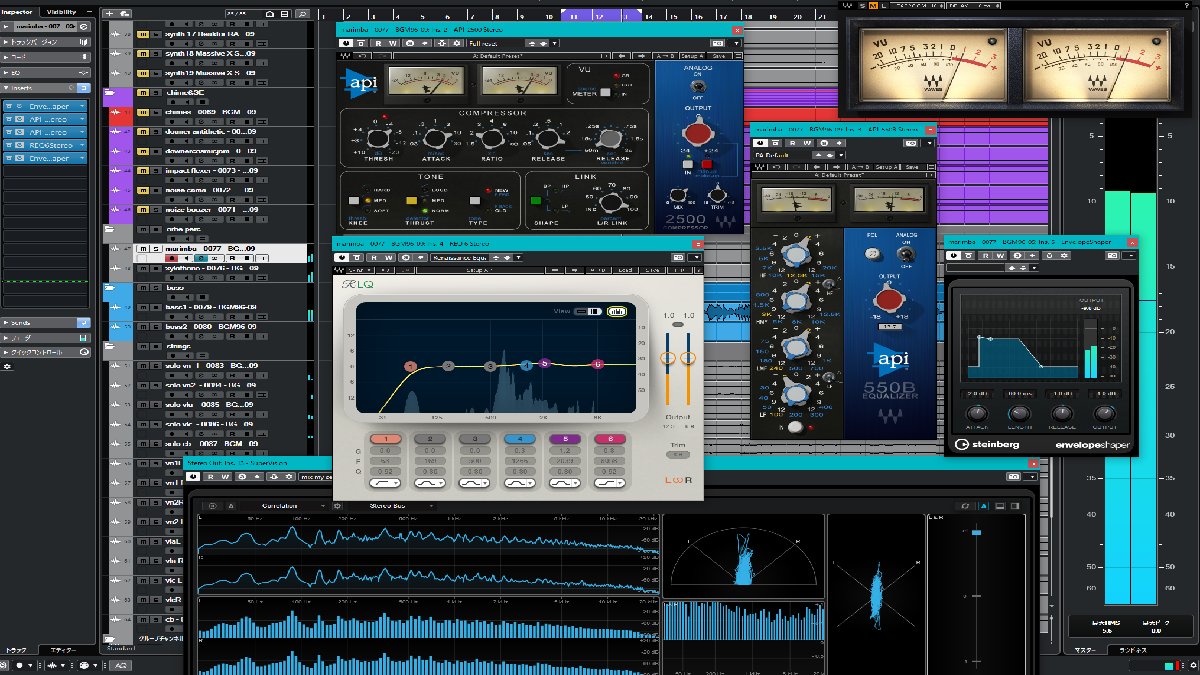Click the white IN button on 550B equalizer
The height and width of the screenshot is (675, 1200).
795,427
